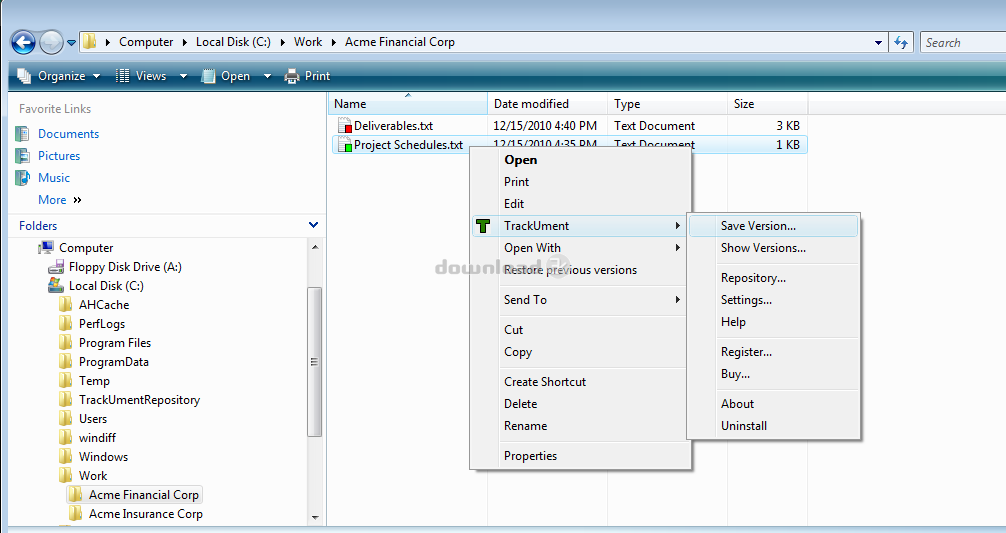Viewport: 1006px width, 533px height.
Task: Open Help from TrackUment submenu
Action: [733, 322]
